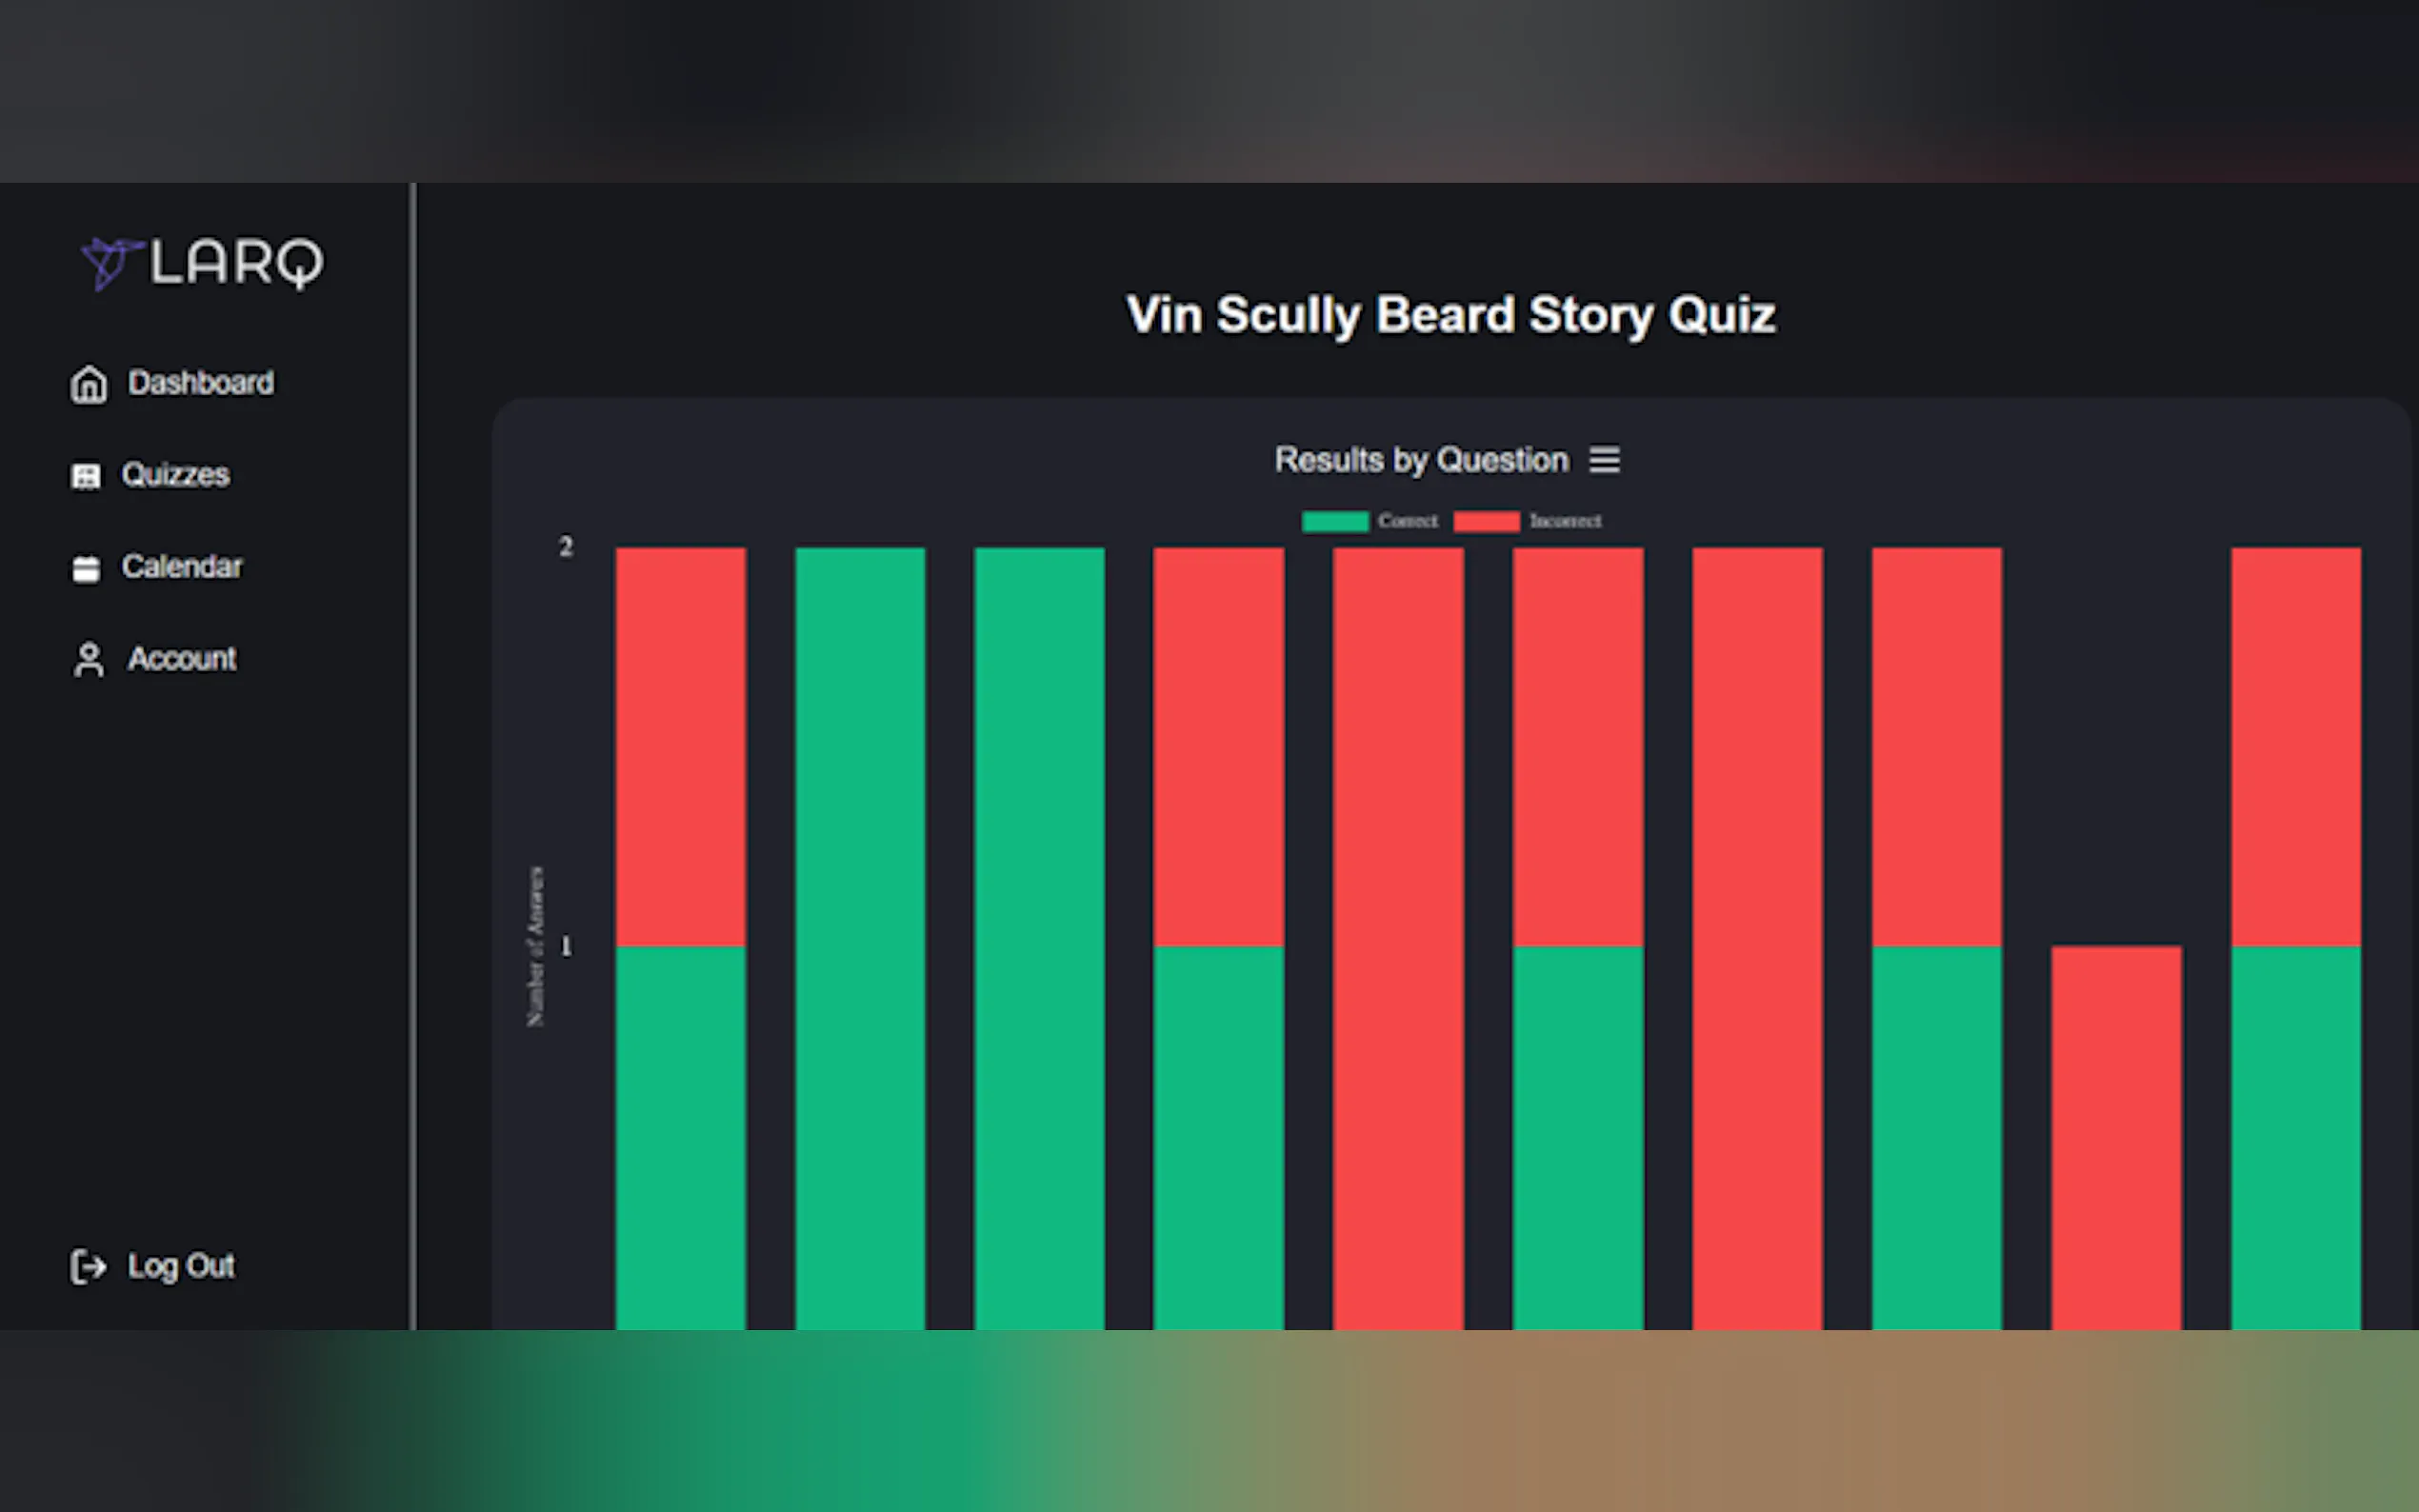Viewport: 2419px width, 1512px height.
Task: Click the Account person icon
Action: [88, 660]
